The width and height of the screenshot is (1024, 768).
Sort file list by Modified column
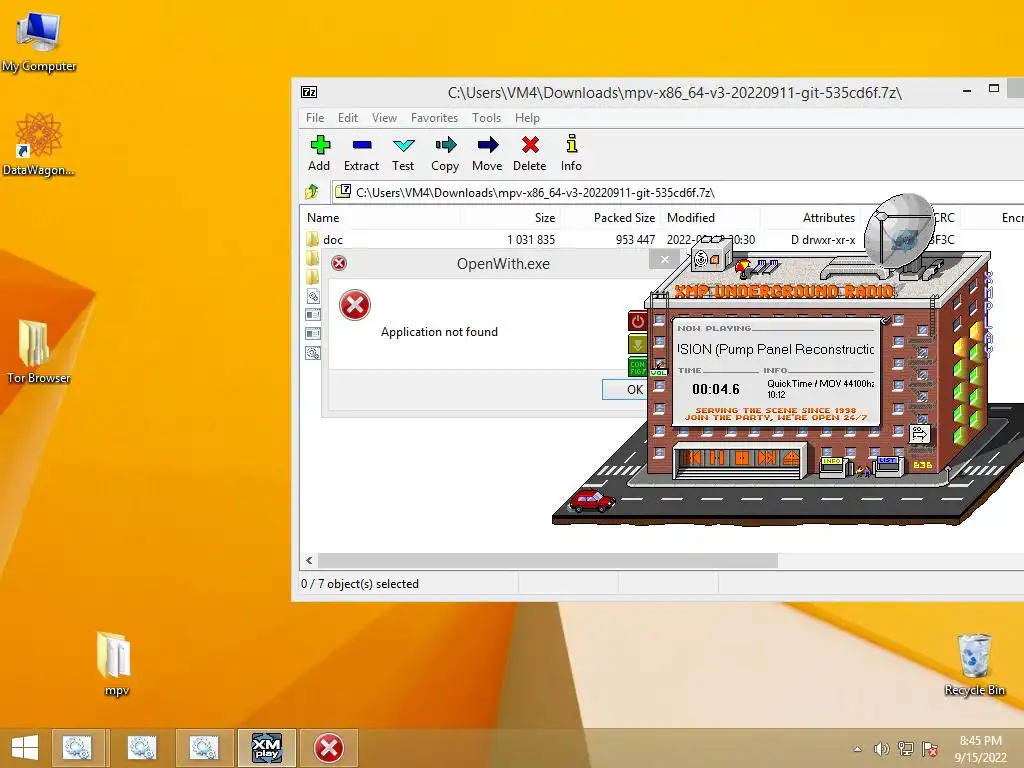click(x=711, y=217)
